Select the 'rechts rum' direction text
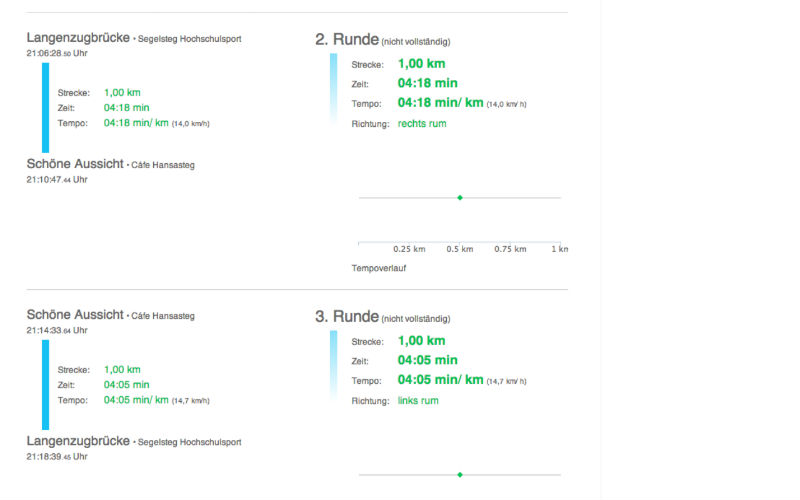Image resolution: width=800 pixels, height=500 pixels. pyautogui.click(x=422, y=124)
